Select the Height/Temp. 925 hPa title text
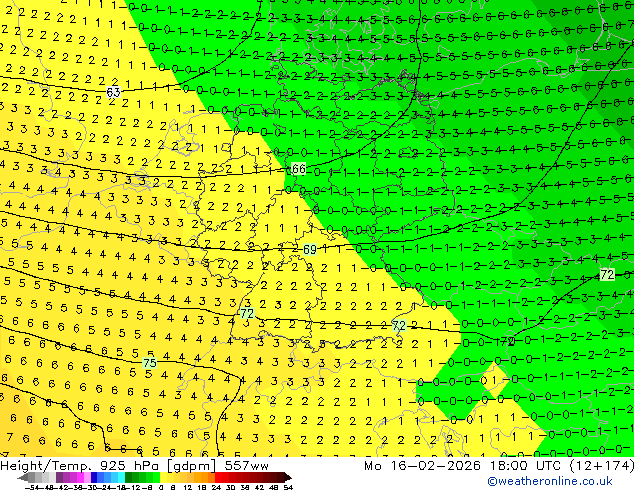 80,466
